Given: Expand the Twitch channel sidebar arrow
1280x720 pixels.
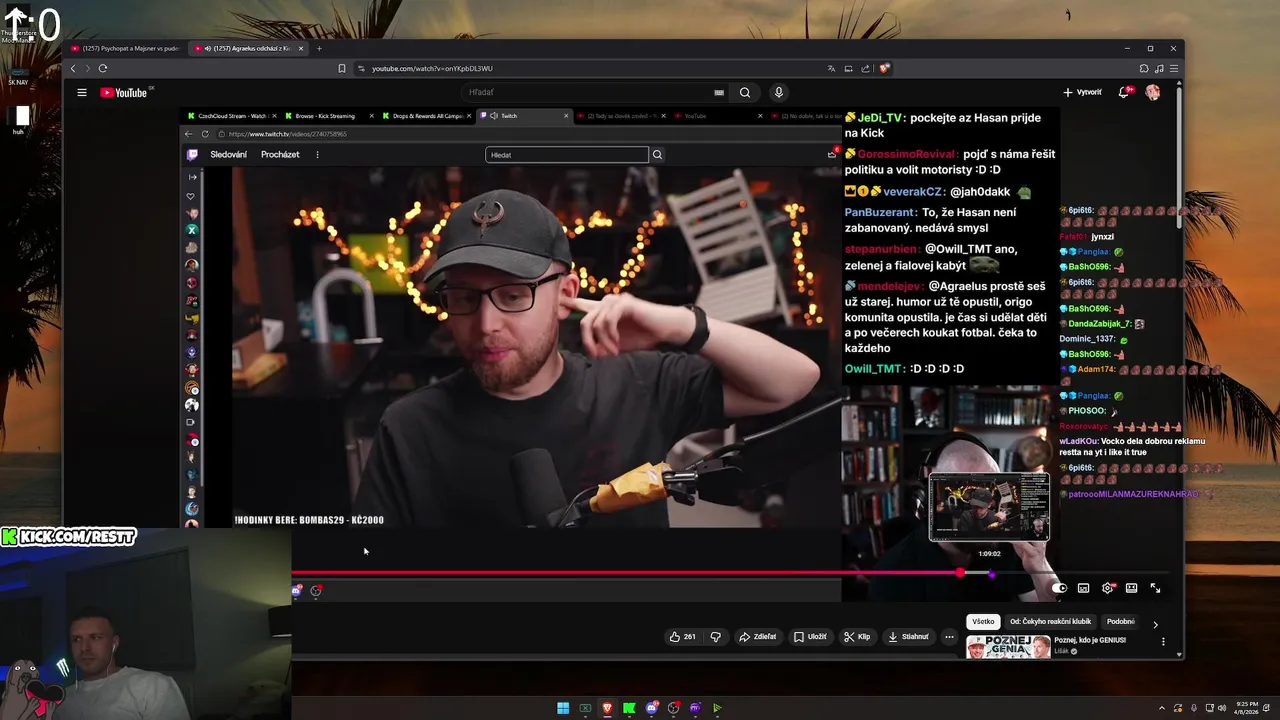Looking at the screenshot, I should click(193, 177).
